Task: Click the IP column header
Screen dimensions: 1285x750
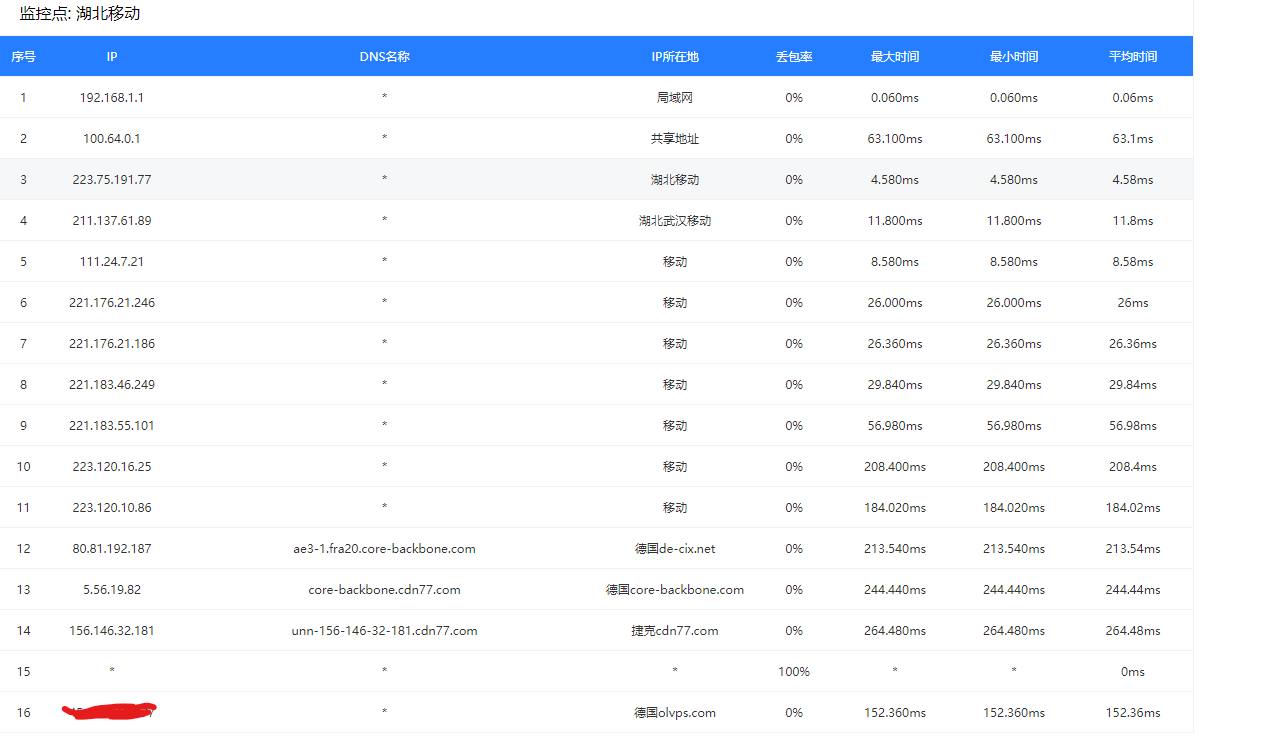Action: point(112,57)
